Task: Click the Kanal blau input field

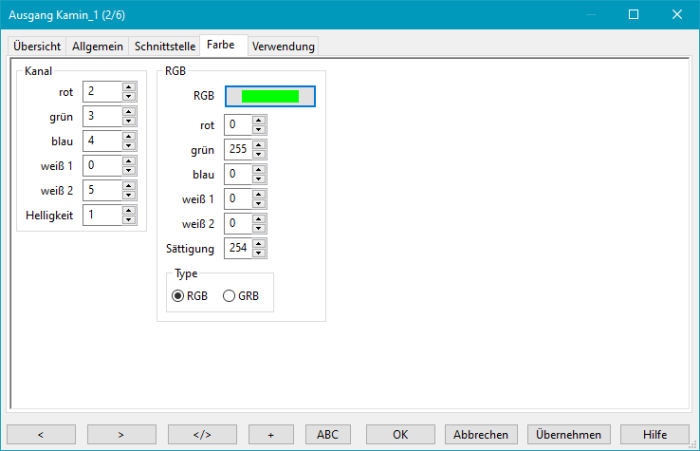Action: tap(101, 140)
